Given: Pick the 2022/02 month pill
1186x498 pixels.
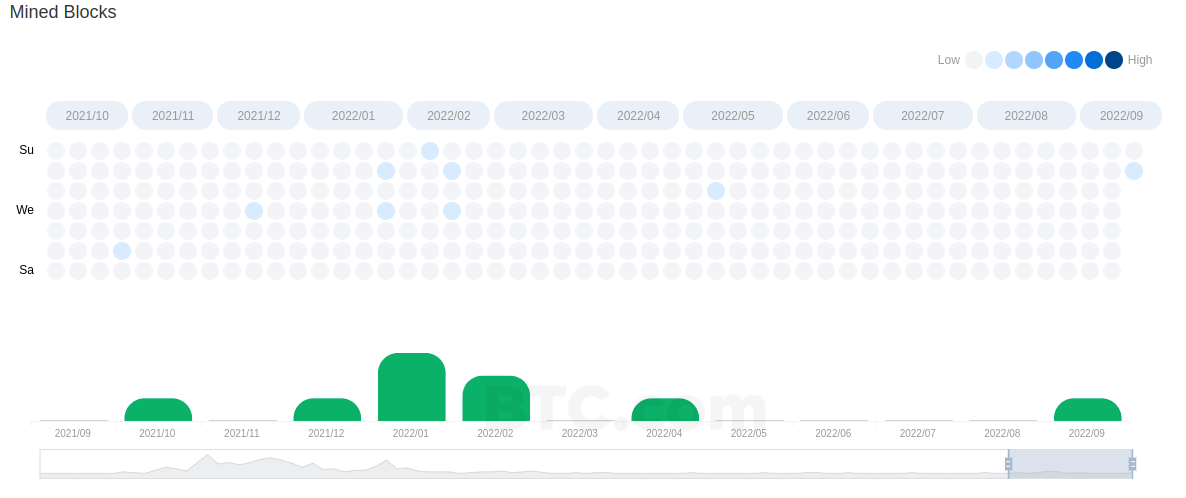Looking at the screenshot, I should (x=449, y=116).
